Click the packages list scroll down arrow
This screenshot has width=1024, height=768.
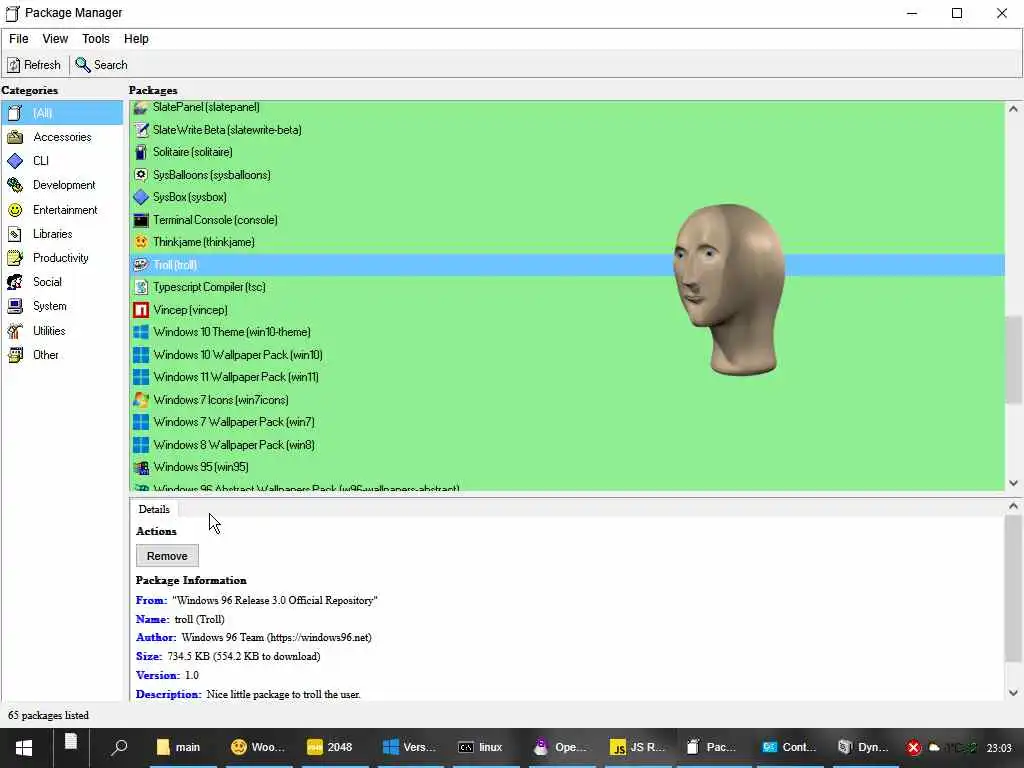1014,483
